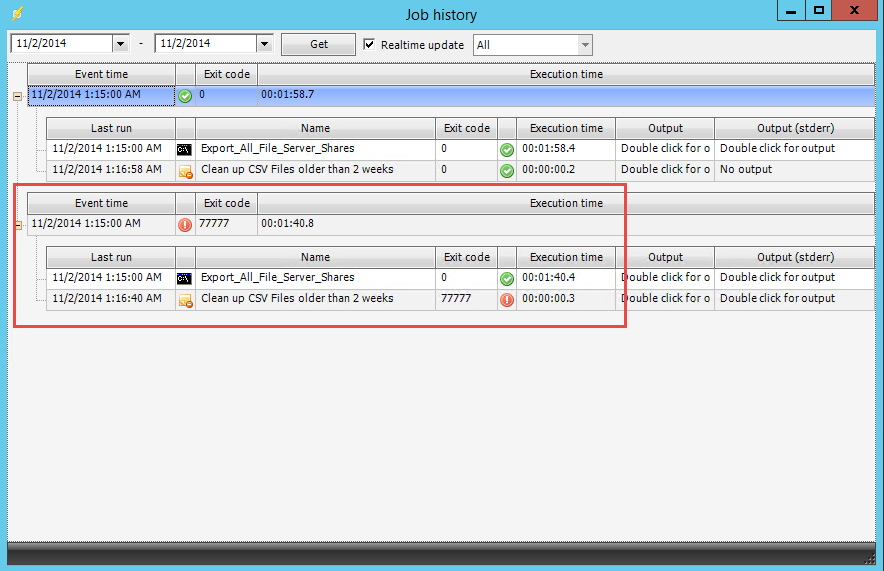The width and height of the screenshot is (884, 571).
Task: Sort by first Event time column header
Action: tap(101, 74)
